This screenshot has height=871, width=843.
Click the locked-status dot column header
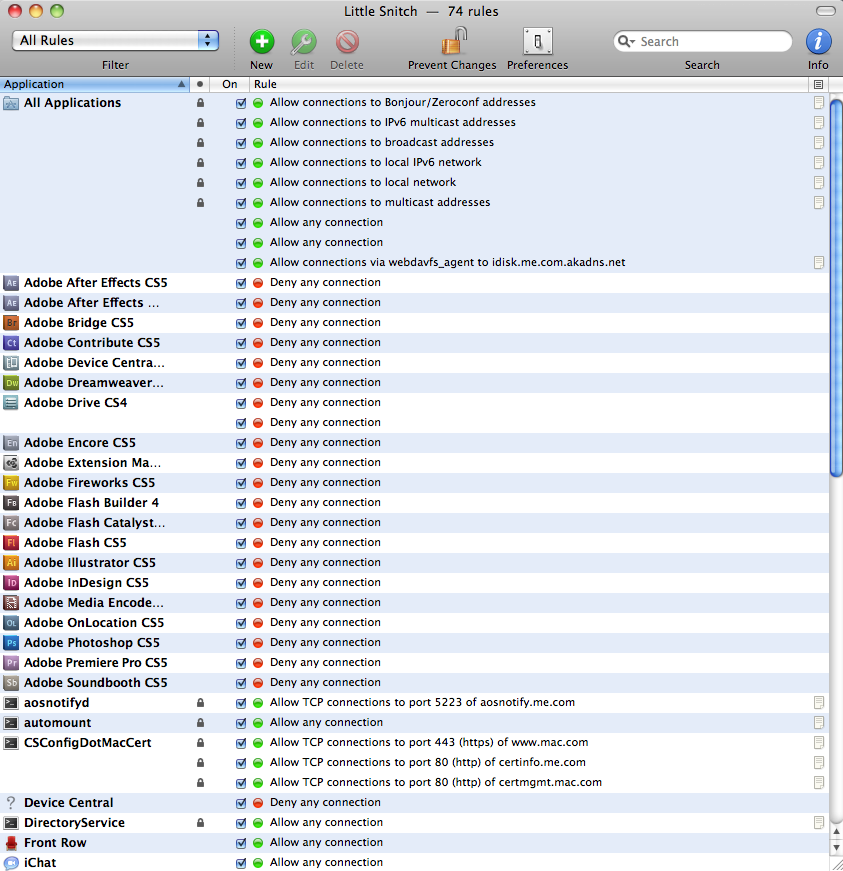200,84
